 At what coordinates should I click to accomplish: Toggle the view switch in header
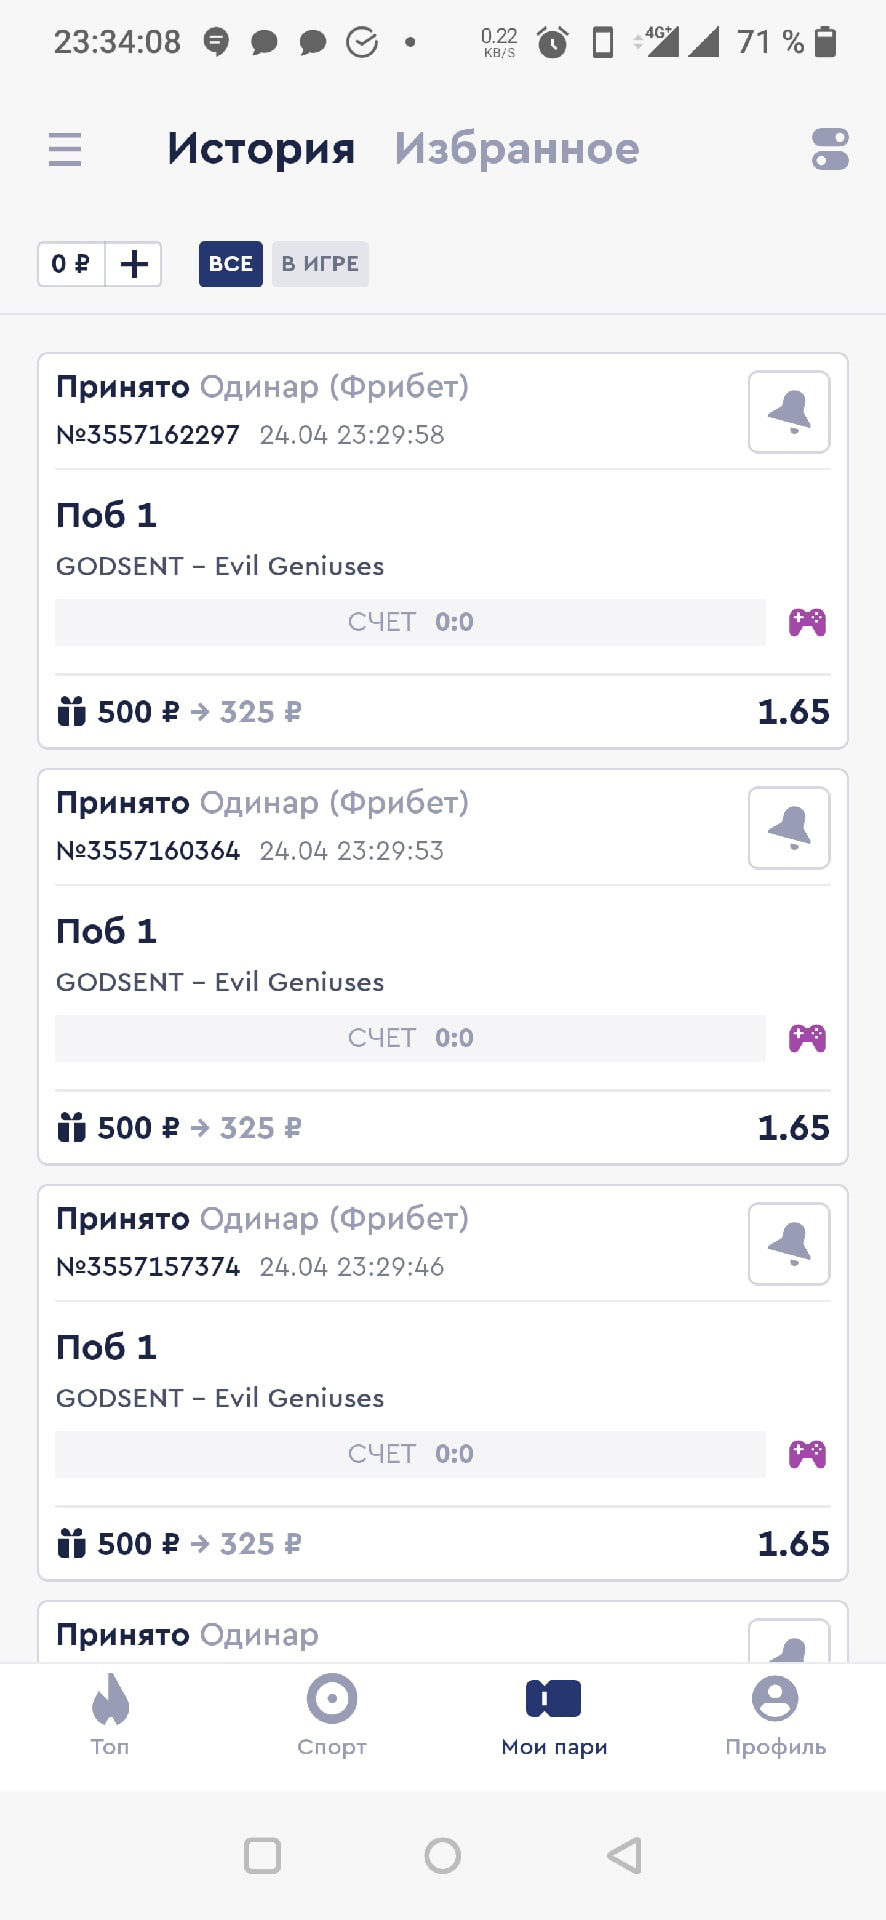(x=830, y=150)
